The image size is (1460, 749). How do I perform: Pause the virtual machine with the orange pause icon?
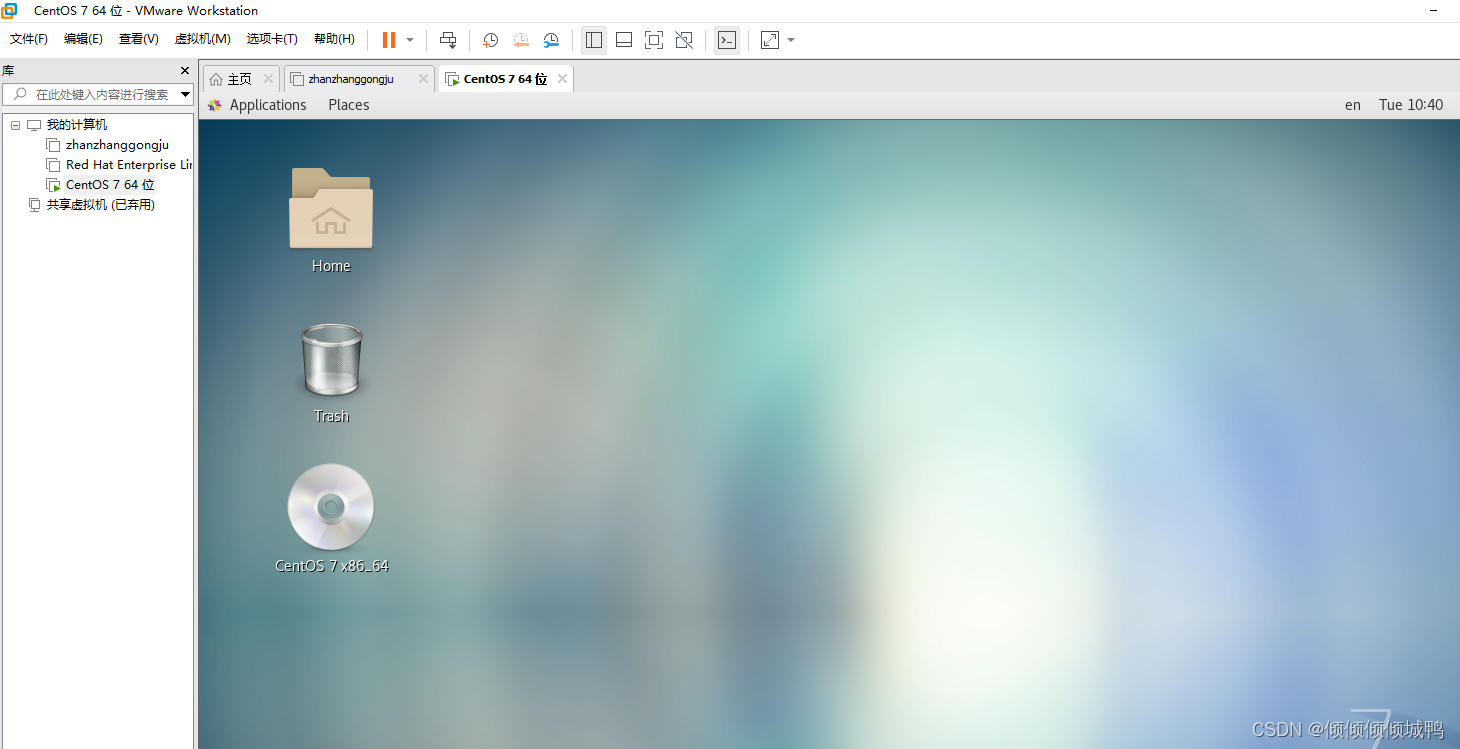(x=388, y=40)
